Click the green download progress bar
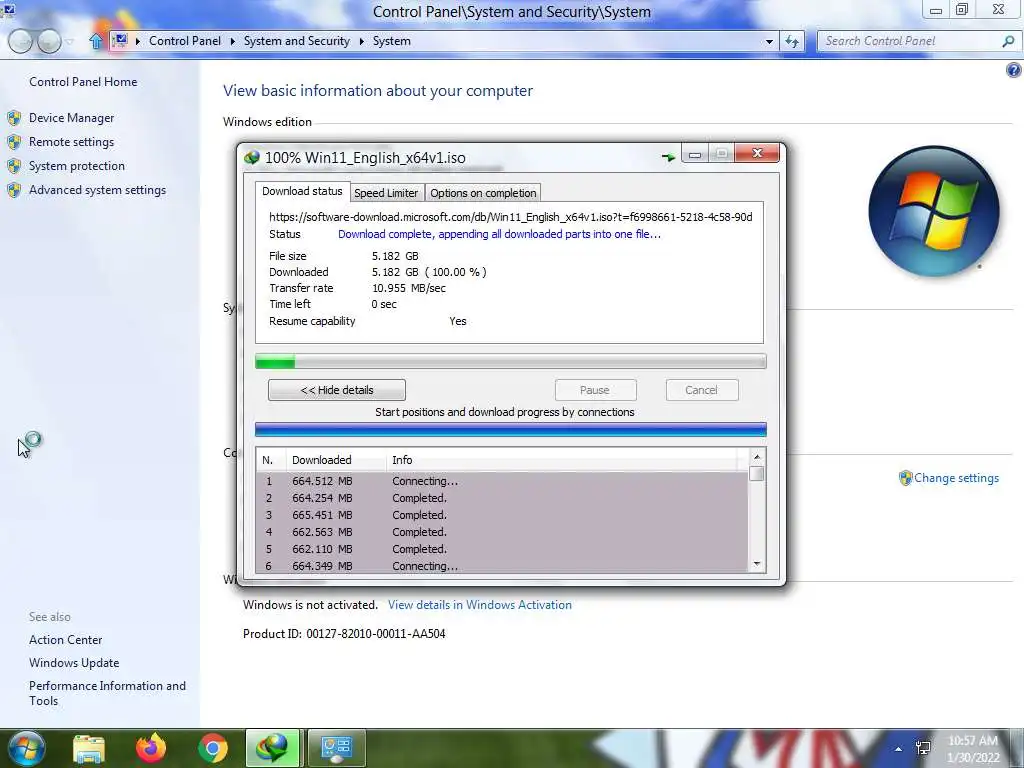Screen dimensions: 1024x768 pos(511,361)
